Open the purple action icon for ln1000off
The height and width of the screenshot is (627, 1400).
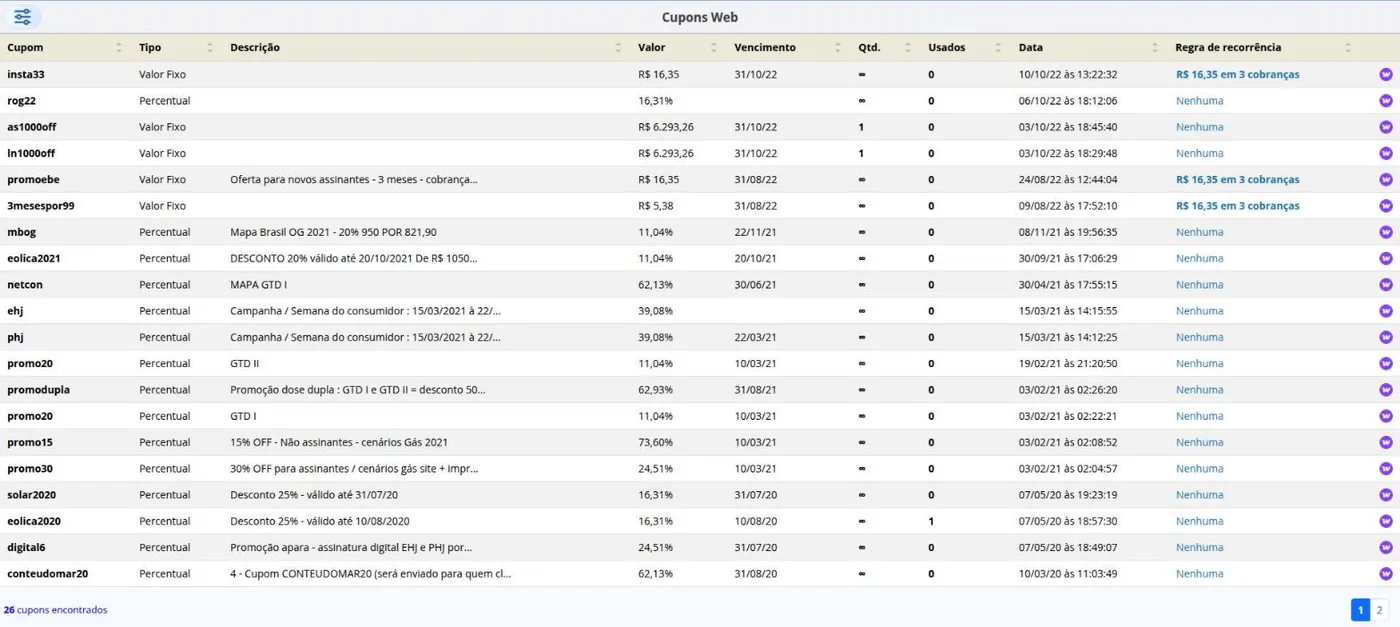[x=1386, y=153]
